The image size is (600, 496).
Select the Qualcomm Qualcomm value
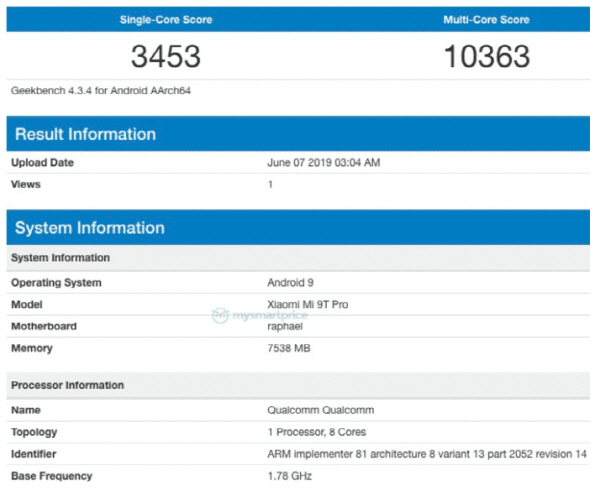321,410
